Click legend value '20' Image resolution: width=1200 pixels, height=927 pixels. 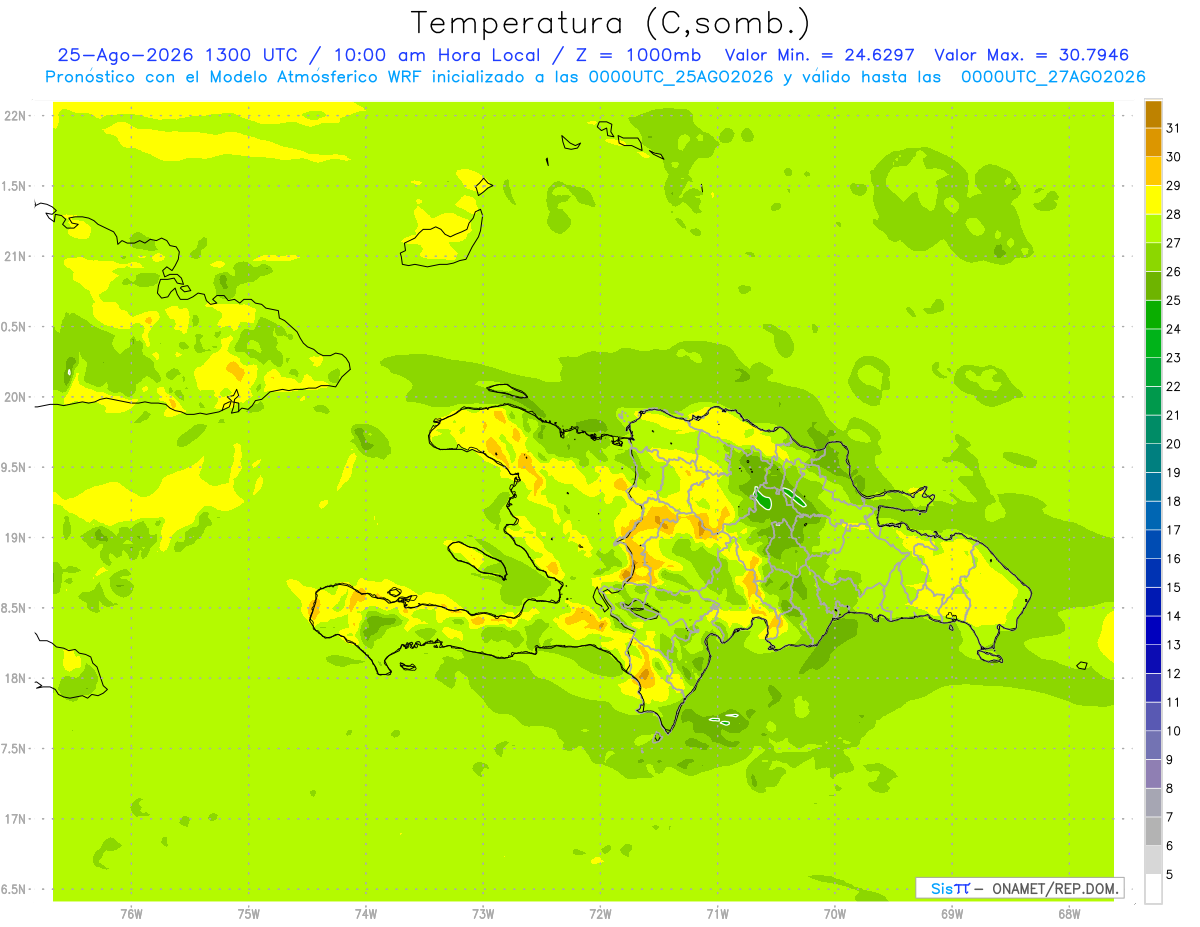point(1174,444)
